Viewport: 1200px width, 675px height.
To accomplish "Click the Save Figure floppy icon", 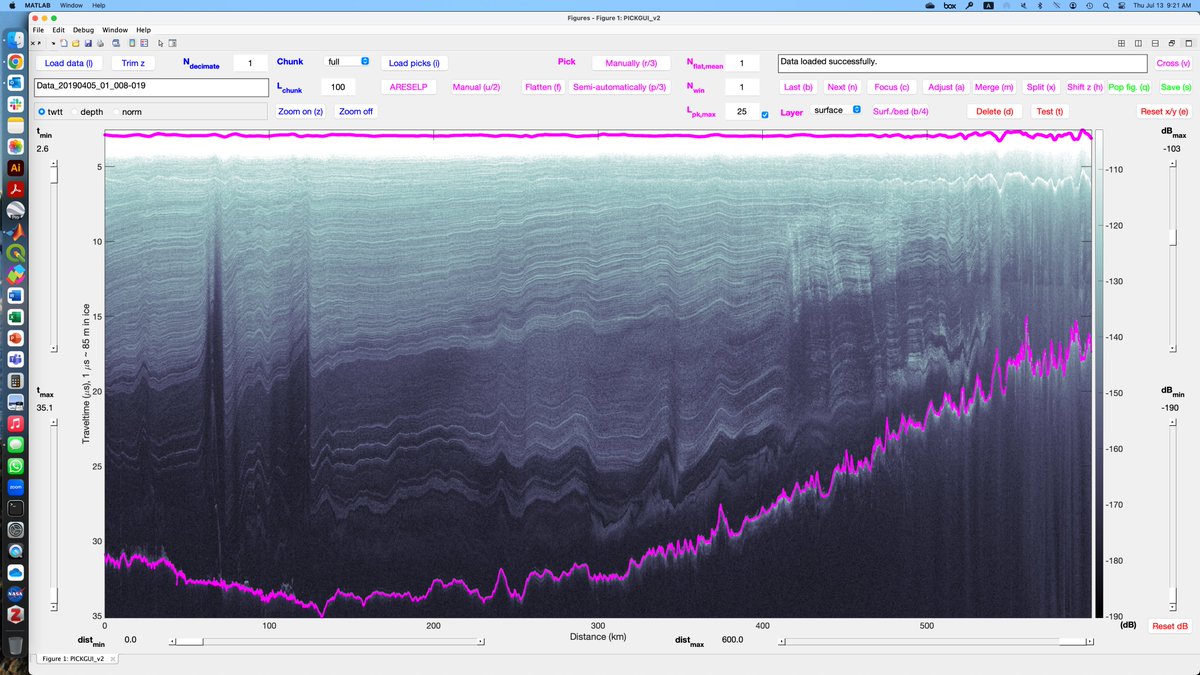I will (87, 44).
